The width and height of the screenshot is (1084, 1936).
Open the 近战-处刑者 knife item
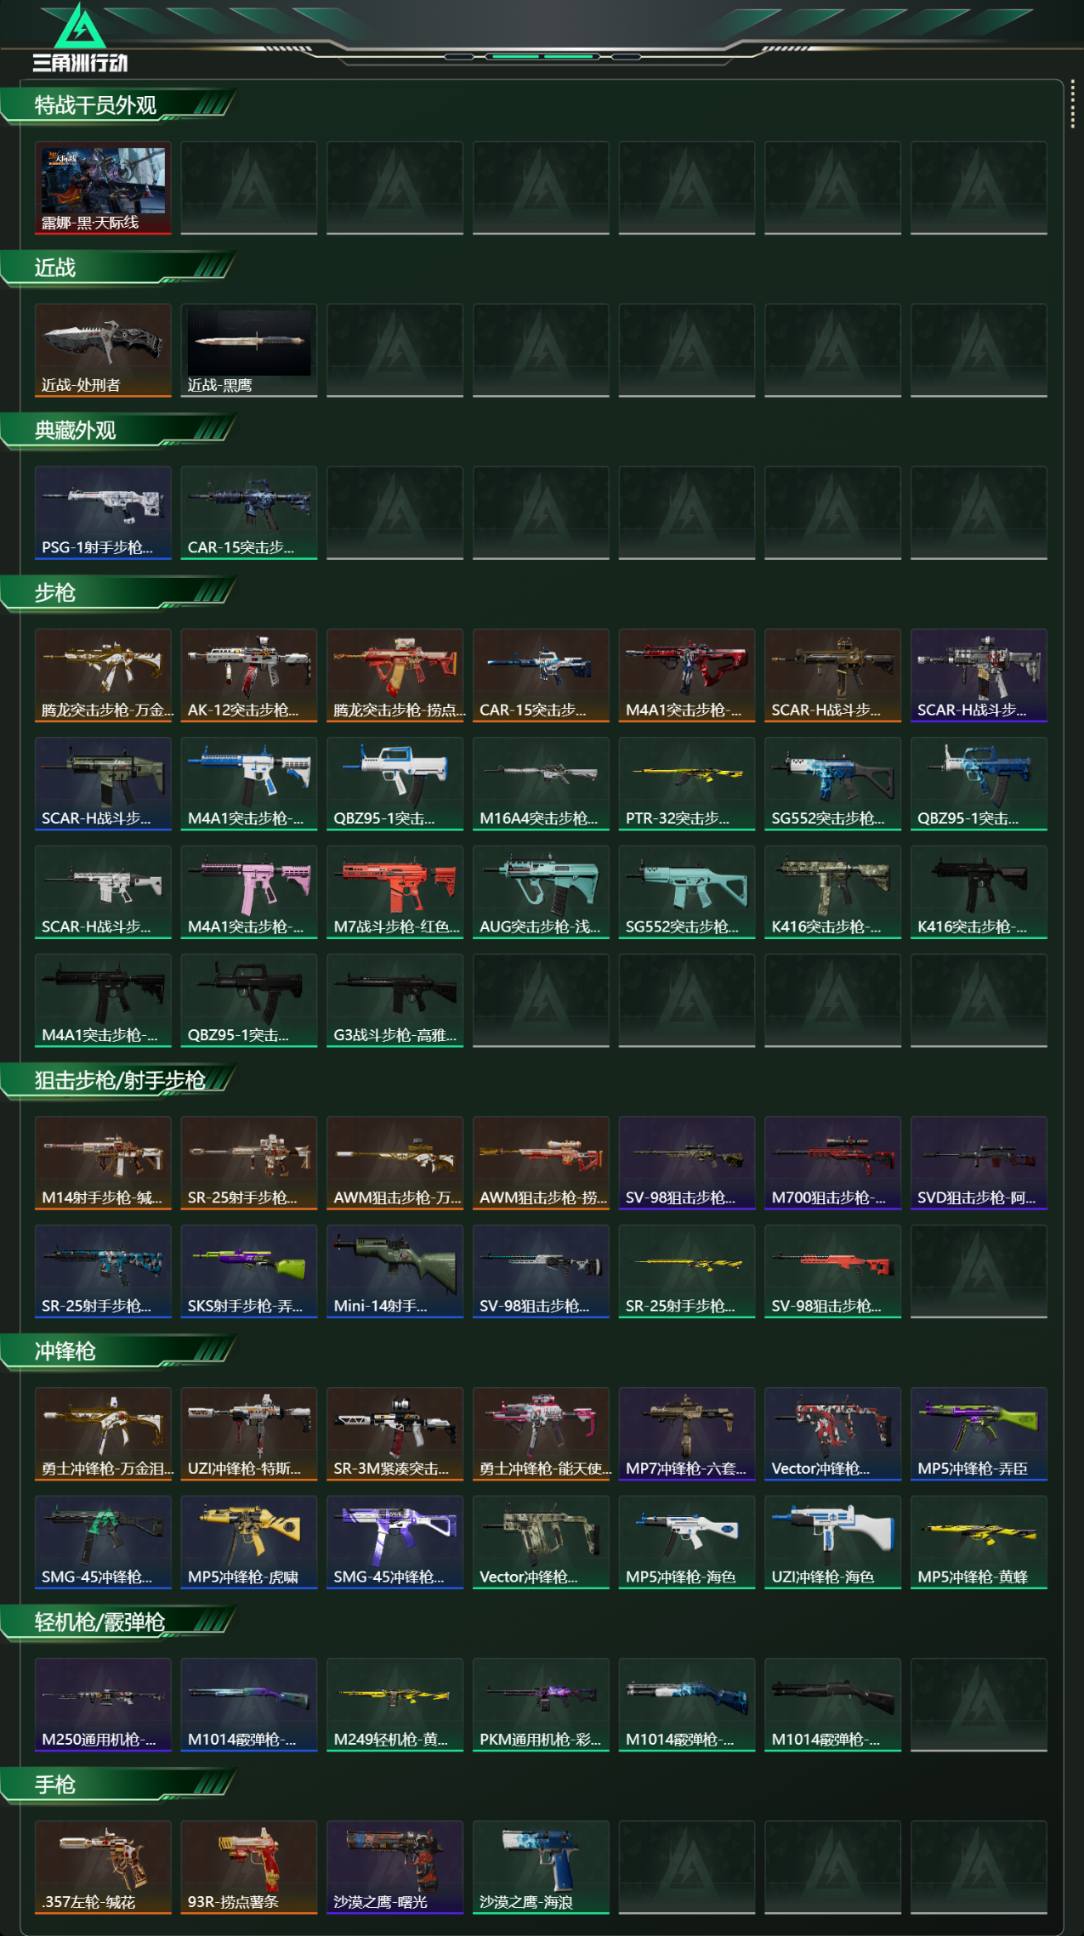(103, 351)
